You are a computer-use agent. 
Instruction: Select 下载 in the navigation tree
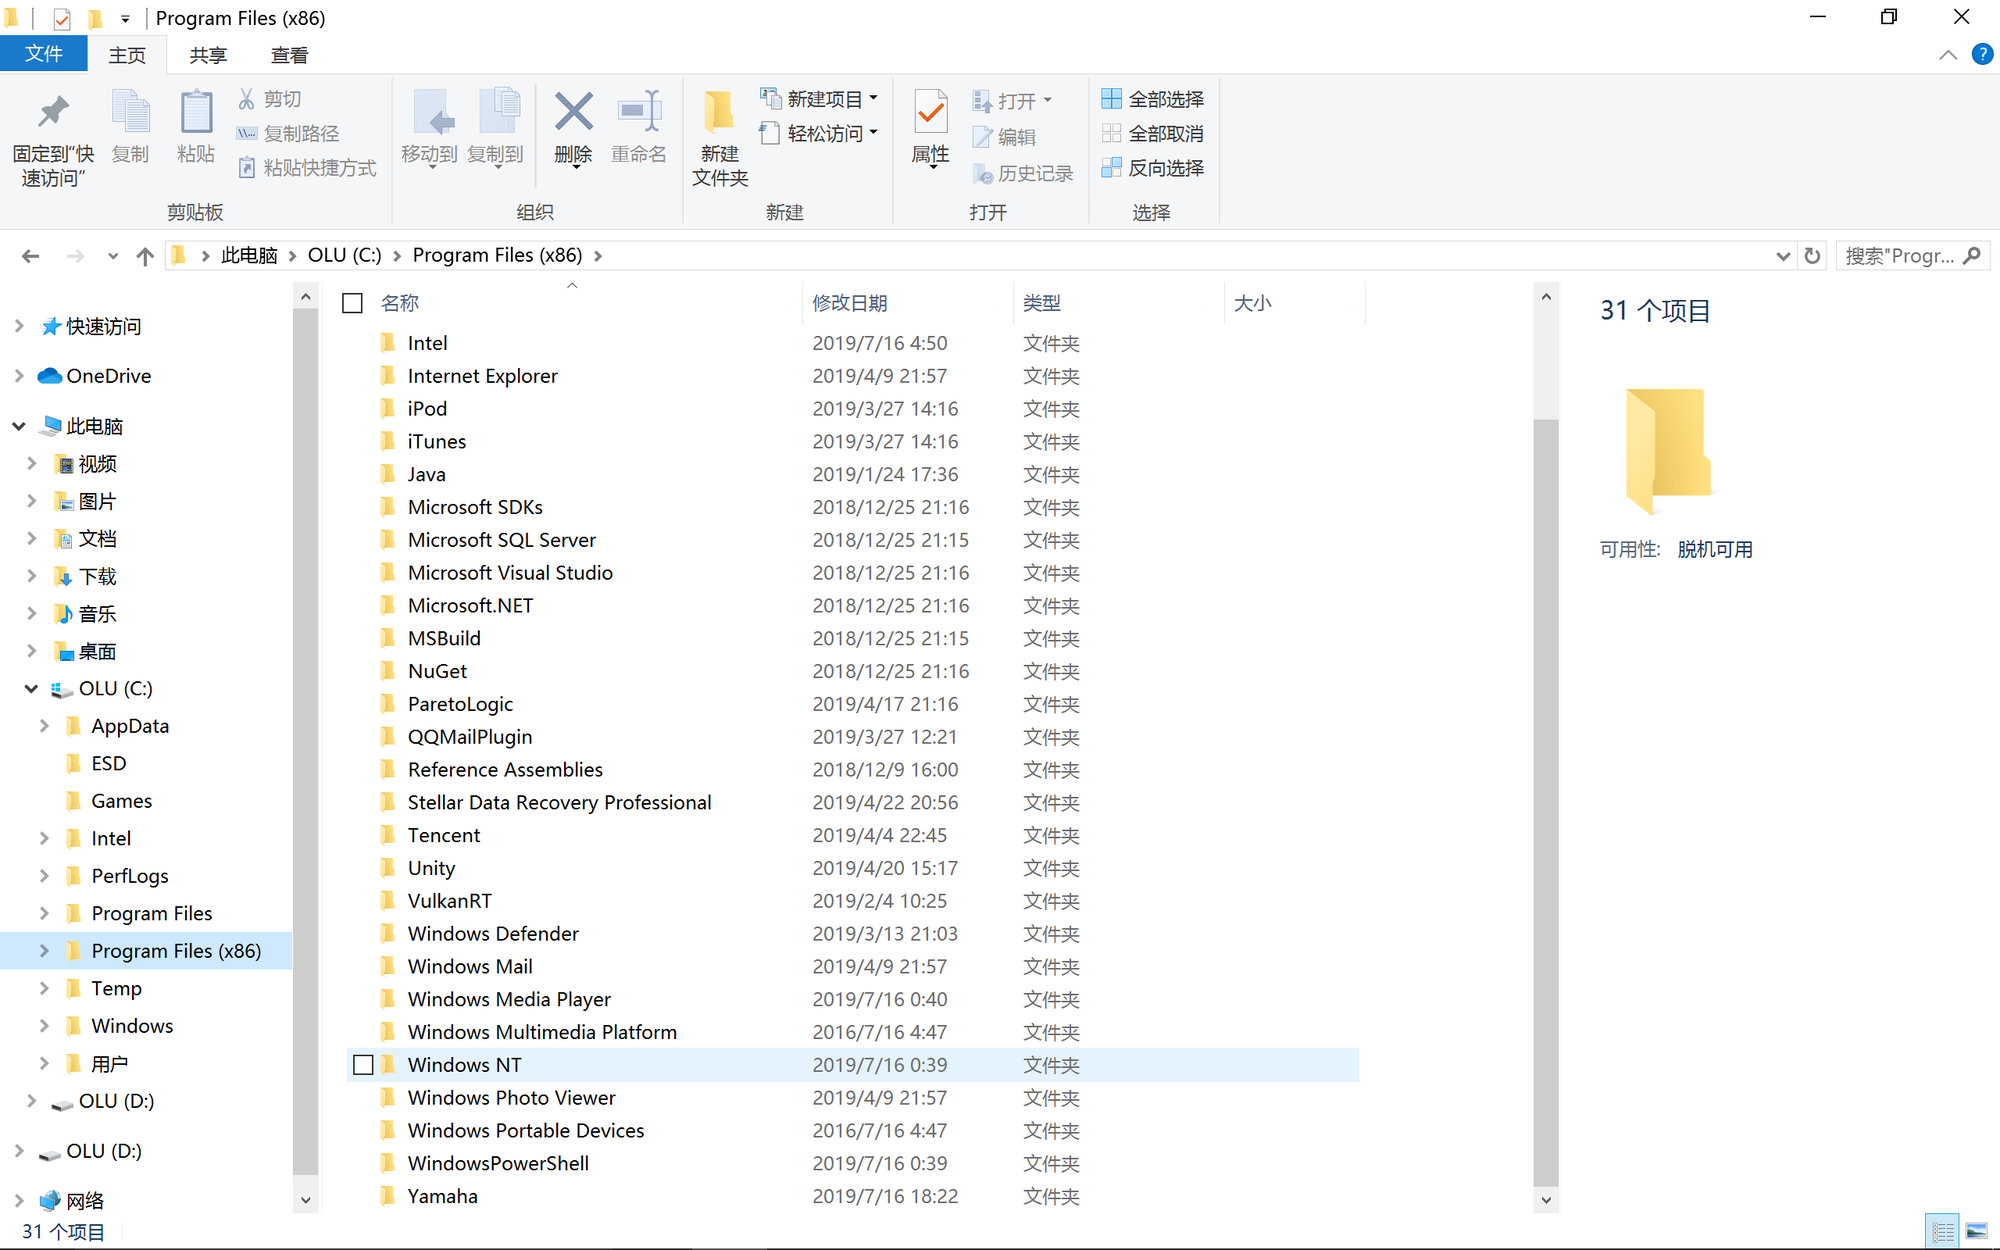[98, 576]
